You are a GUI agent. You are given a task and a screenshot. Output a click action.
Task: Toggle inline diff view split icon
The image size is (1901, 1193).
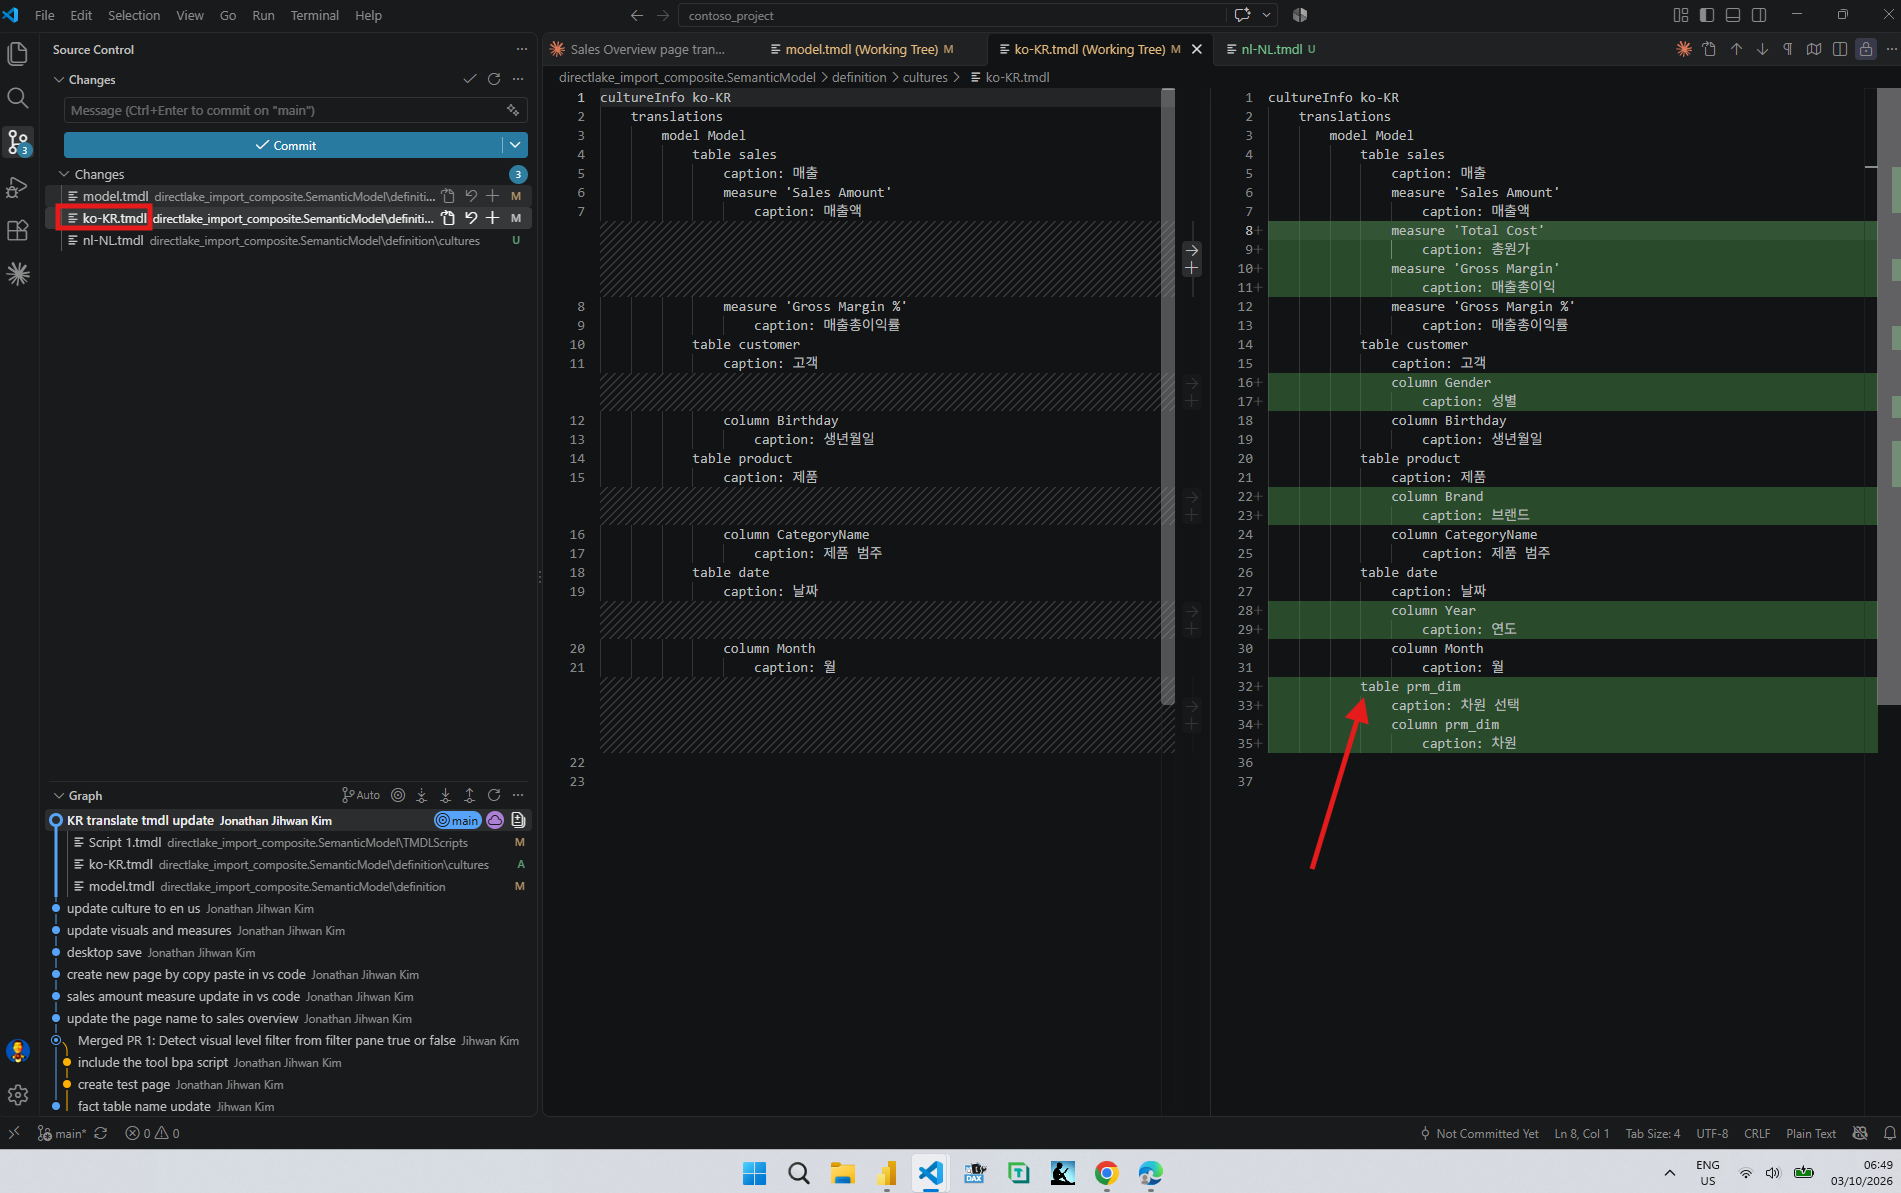click(1840, 49)
